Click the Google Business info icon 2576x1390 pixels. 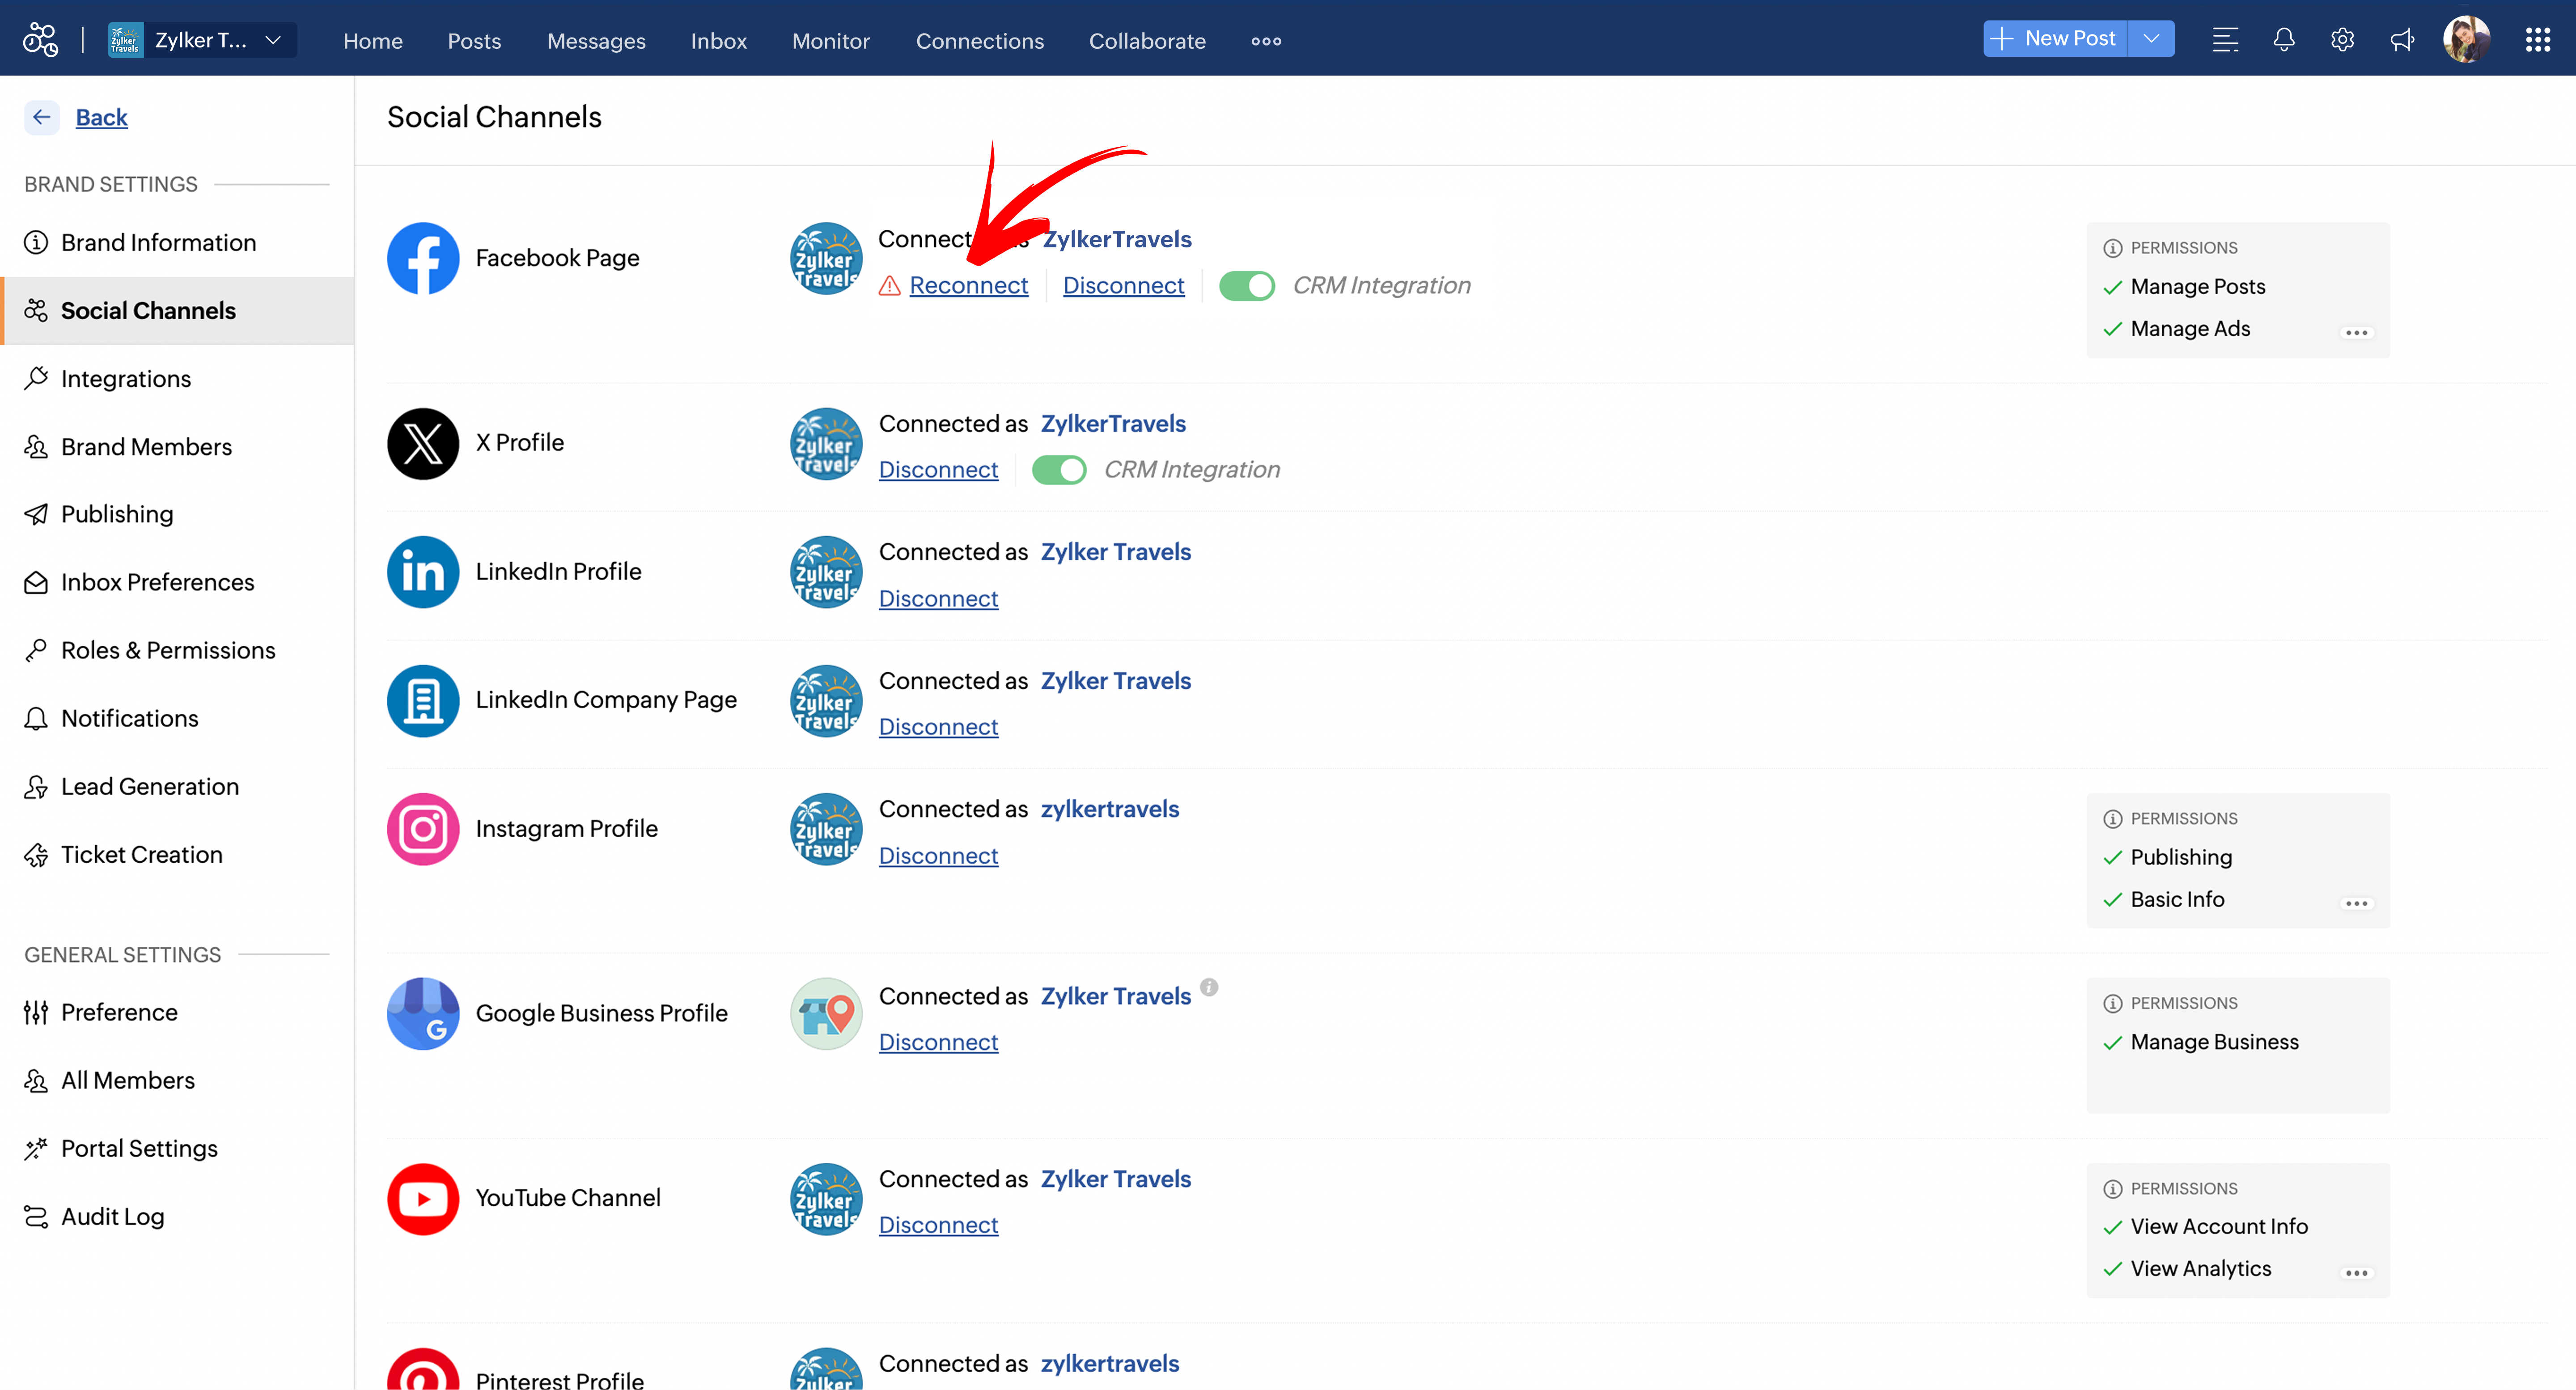pos(1209,987)
